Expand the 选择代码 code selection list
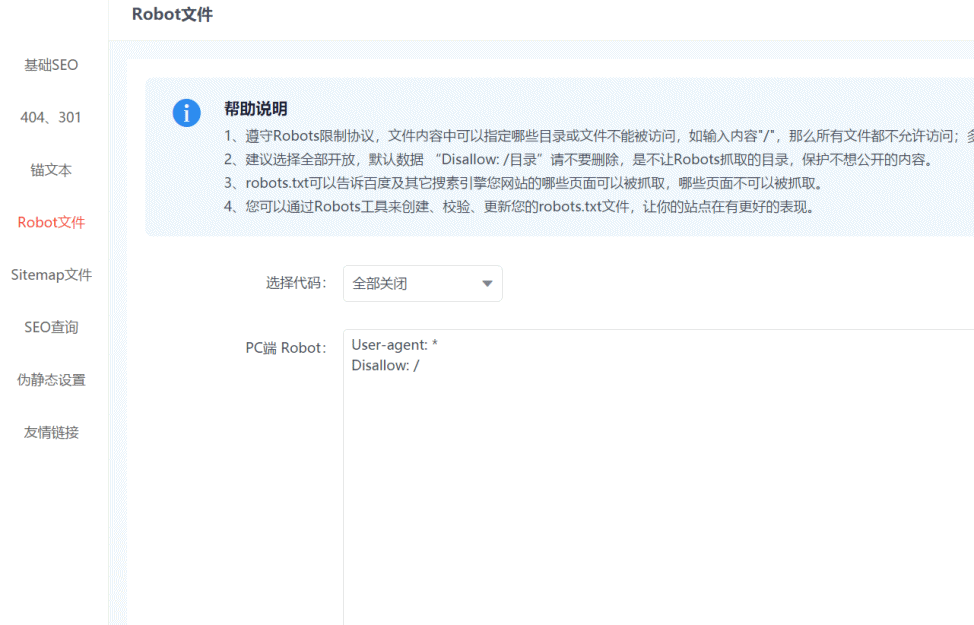The image size is (974, 625). pos(422,283)
